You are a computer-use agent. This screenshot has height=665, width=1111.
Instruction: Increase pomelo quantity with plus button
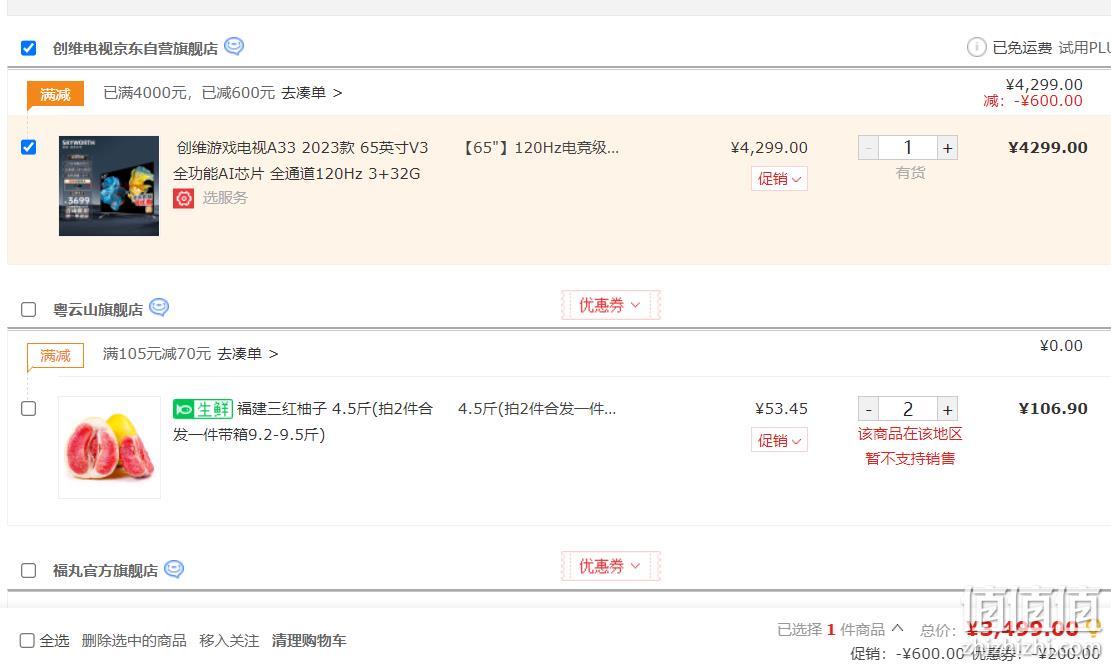coord(947,409)
